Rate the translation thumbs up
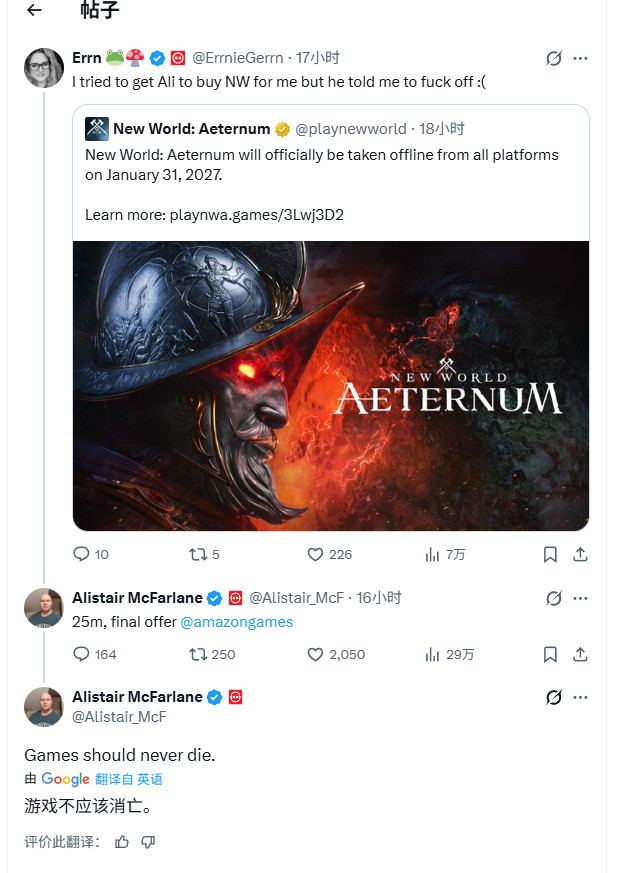620x873 pixels. [x=122, y=842]
